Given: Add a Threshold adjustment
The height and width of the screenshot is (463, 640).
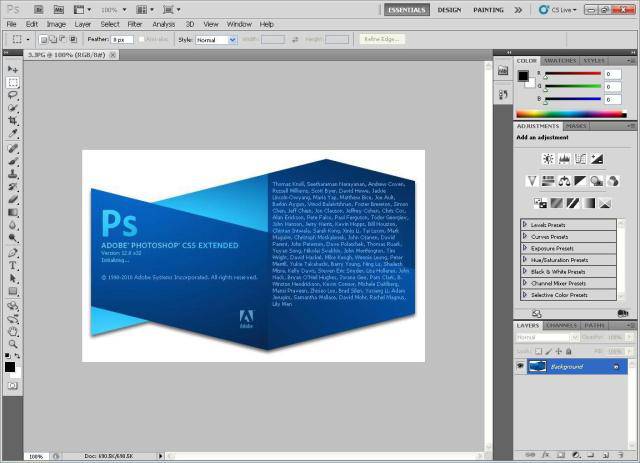Looking at the screenshot, I should [x=572, y=203].
